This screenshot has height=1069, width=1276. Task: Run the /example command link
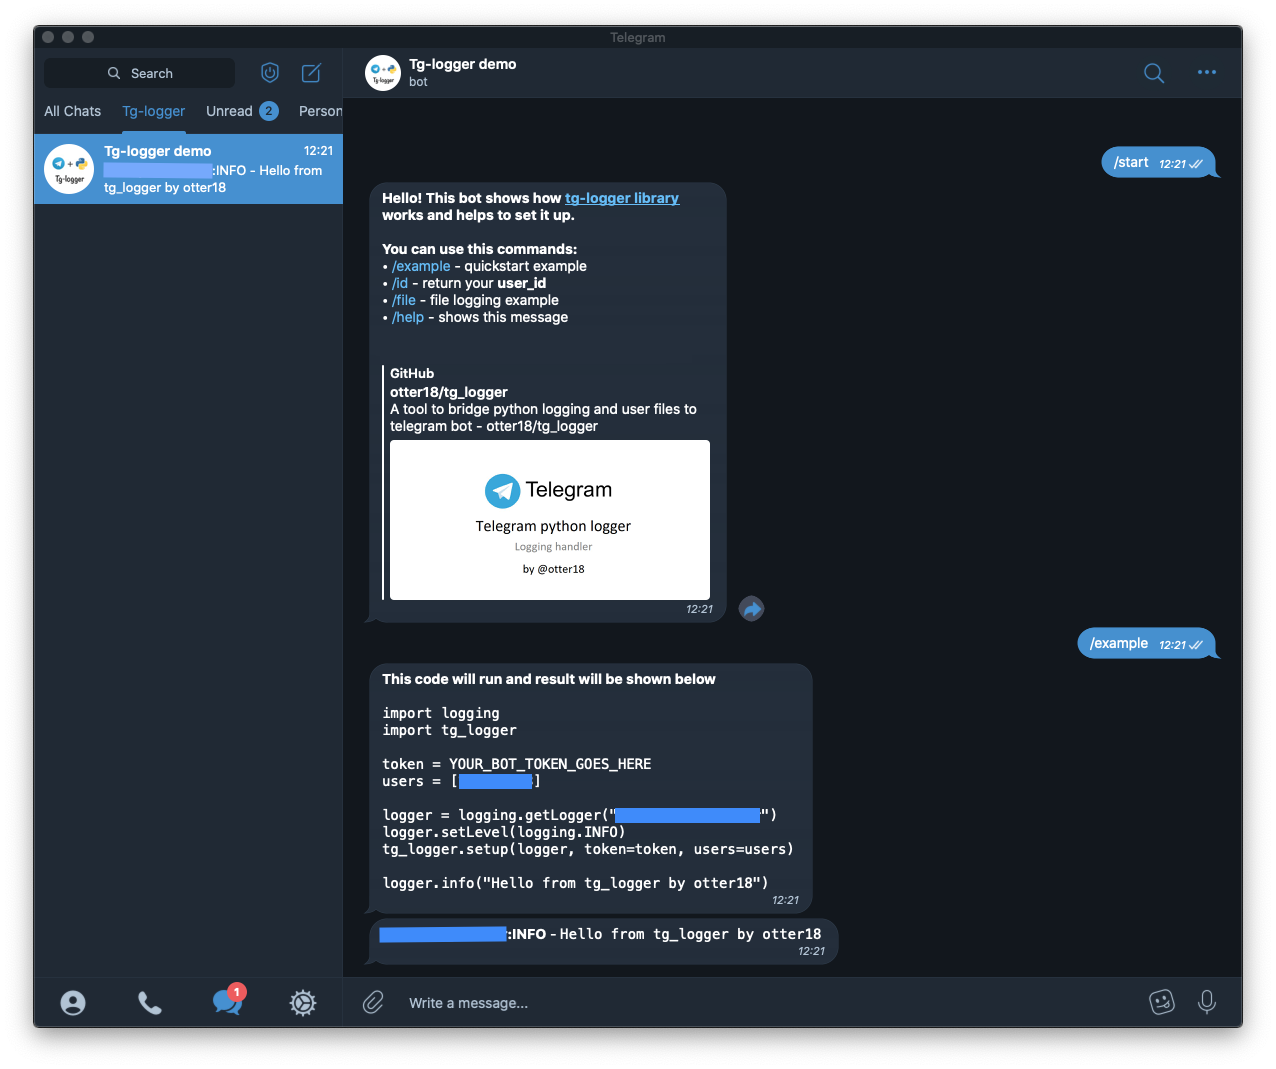point(421,266)
